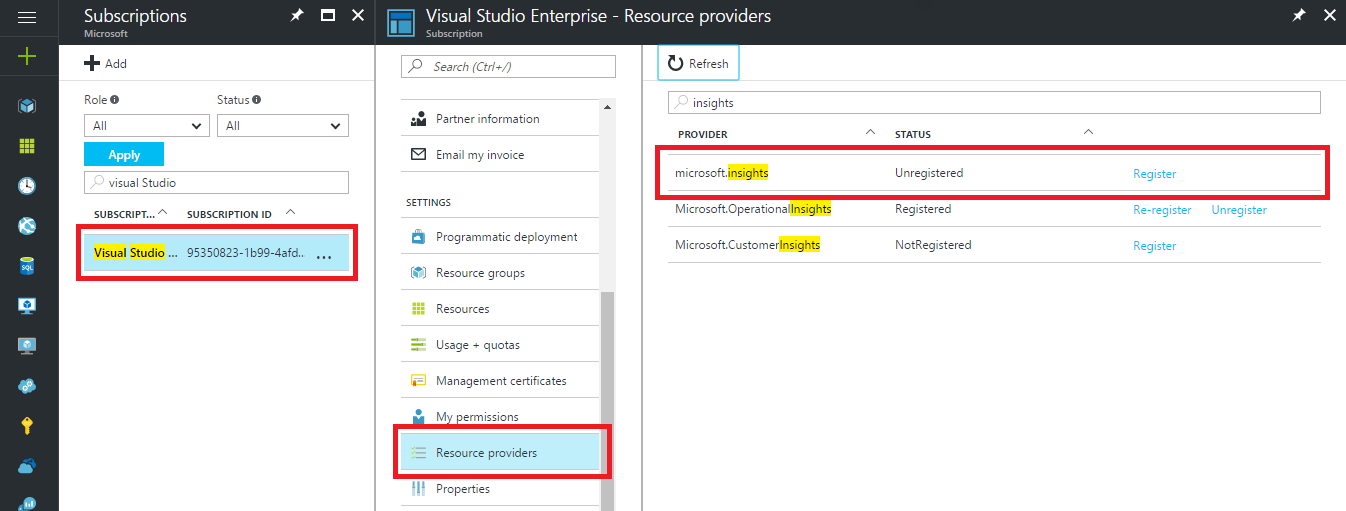Open the clock Recent icon in sidebar

(x=28, y=185)
